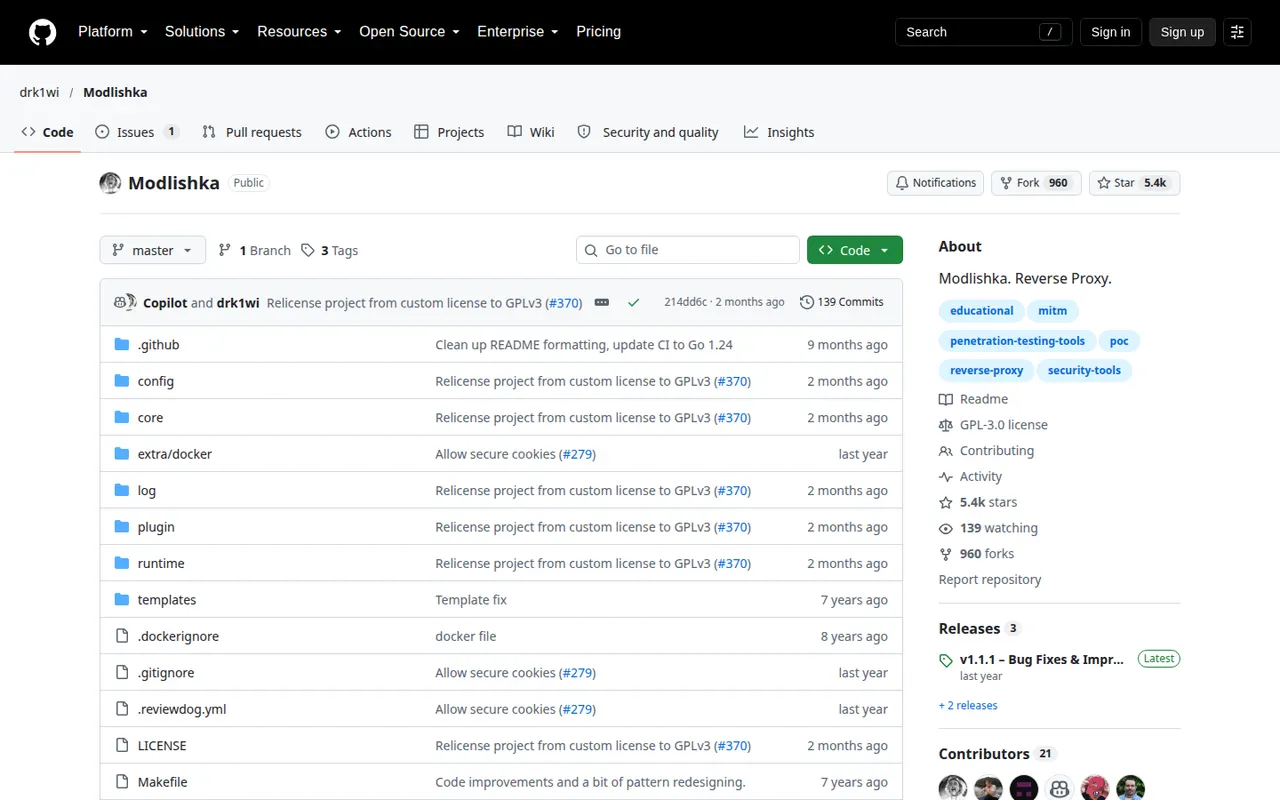Click the Sign up button
This screenshot has width=1280, height=800.
click(1182, 32)
